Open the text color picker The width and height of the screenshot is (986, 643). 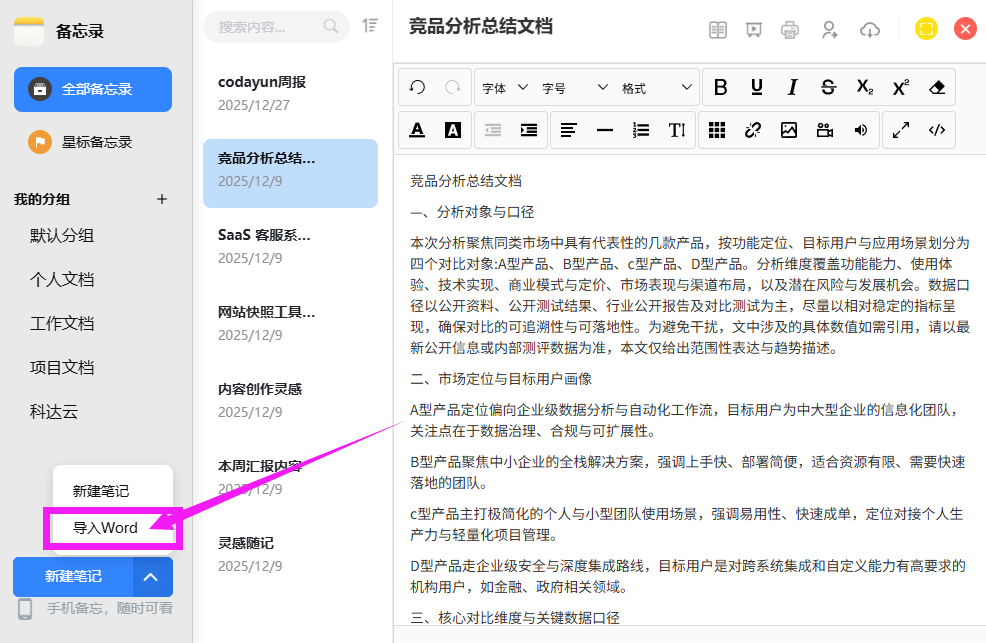[x=417, y=130]
